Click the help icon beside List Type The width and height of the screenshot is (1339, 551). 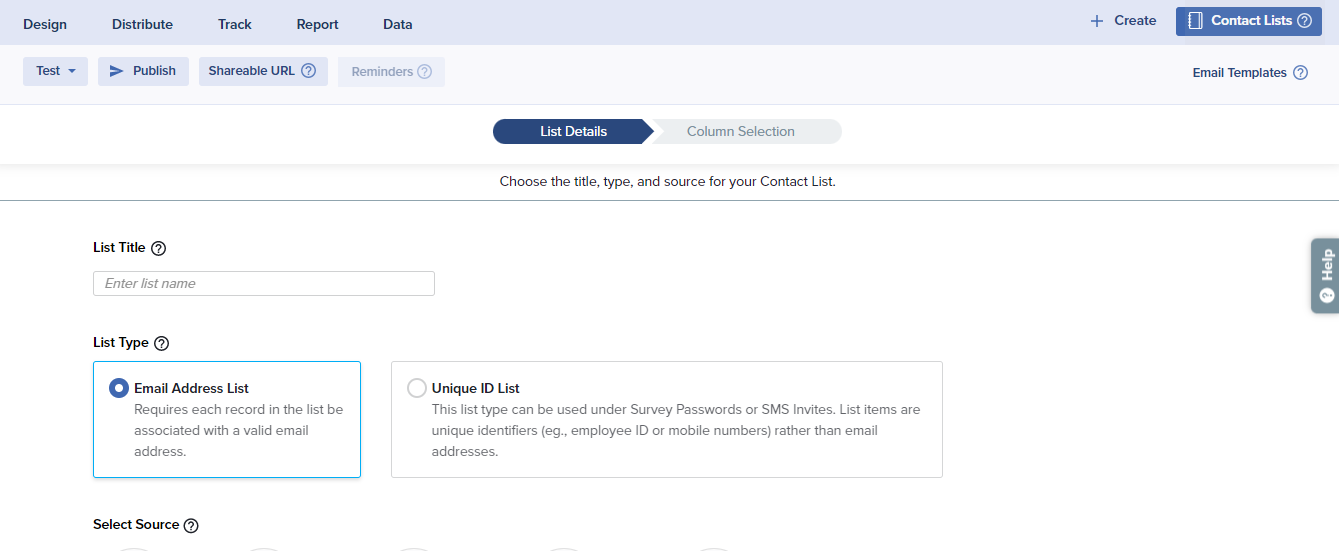coord(161,343)
